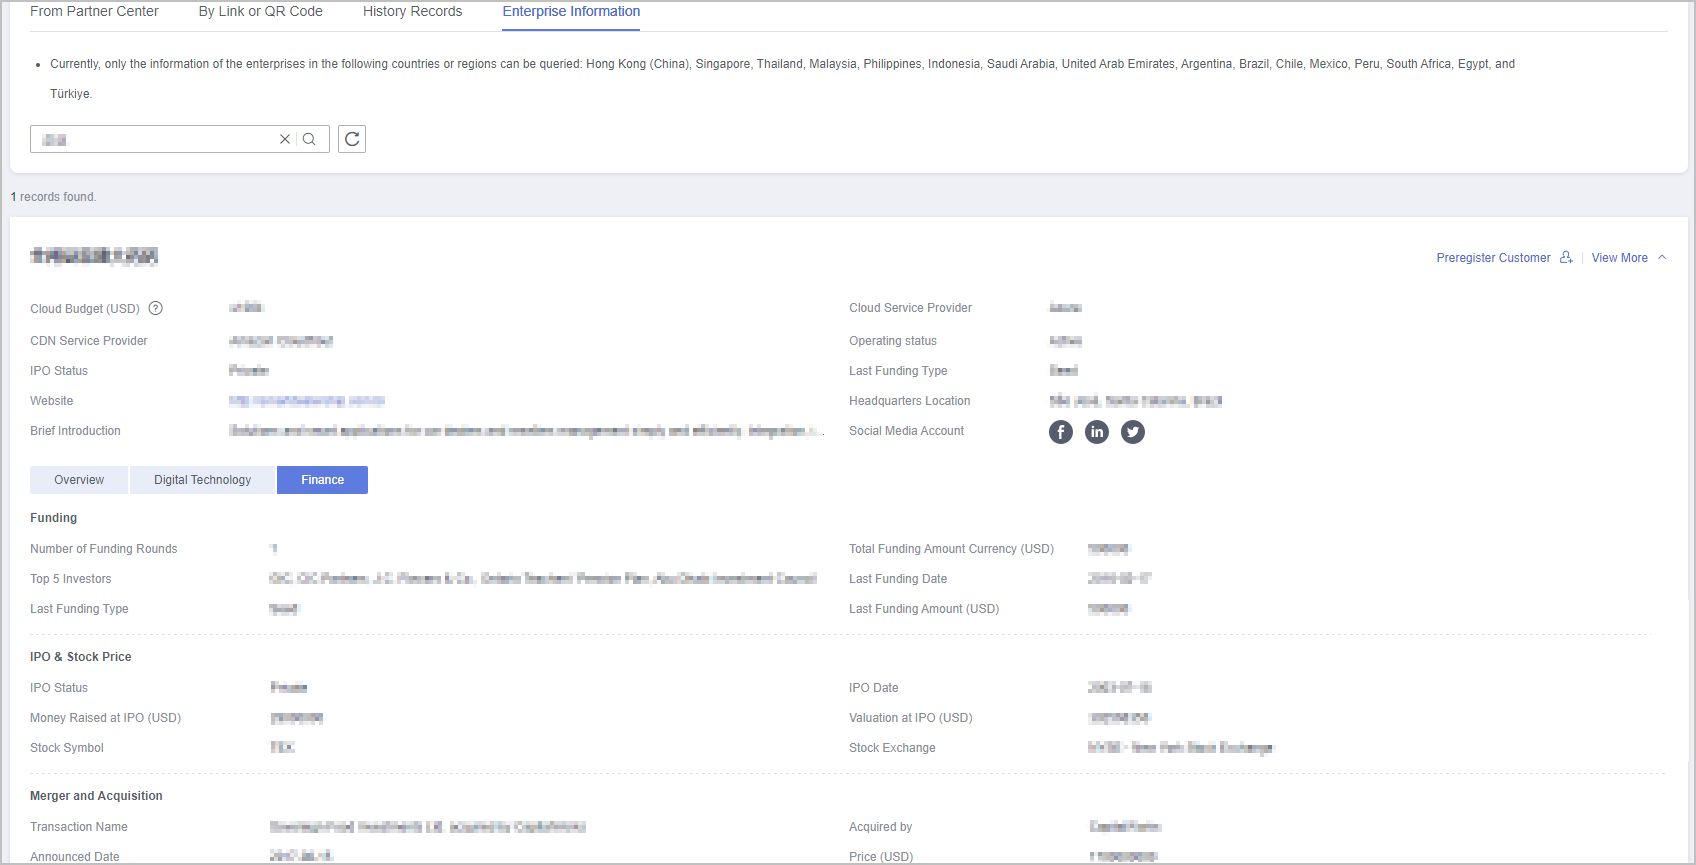This screenshot has width=1696, height=865.
Task: Open the Cloud Budget help tooltip icon
Action: pos(156,309)
